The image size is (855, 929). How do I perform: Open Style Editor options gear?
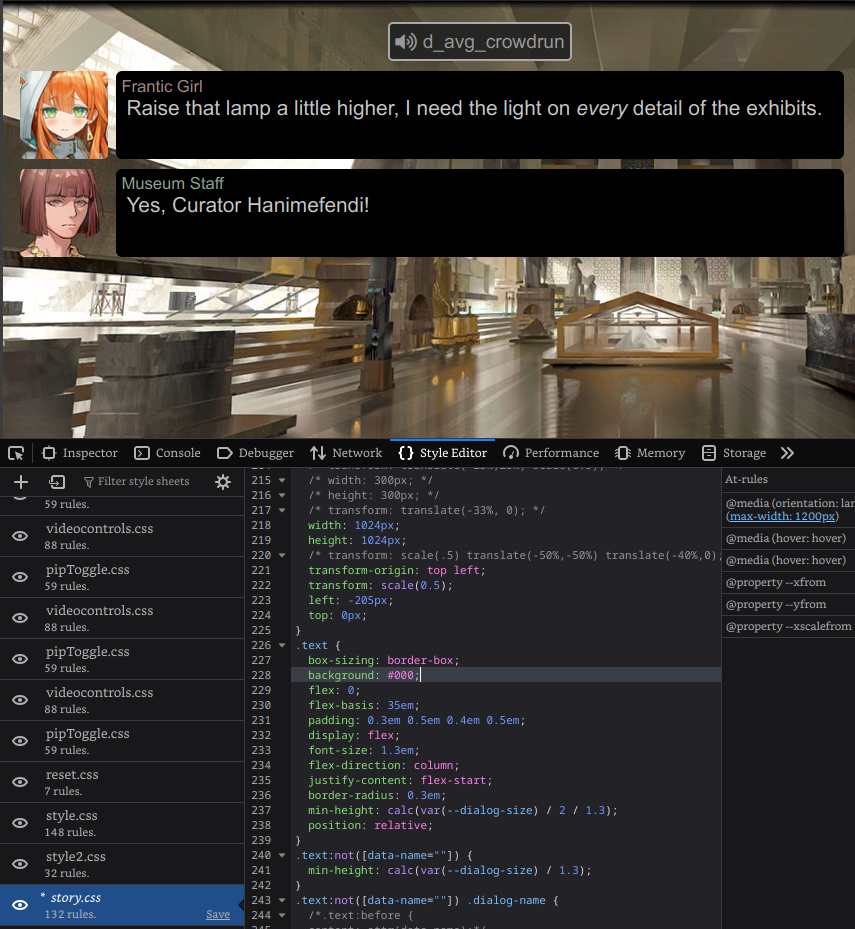tap(223, 482)
